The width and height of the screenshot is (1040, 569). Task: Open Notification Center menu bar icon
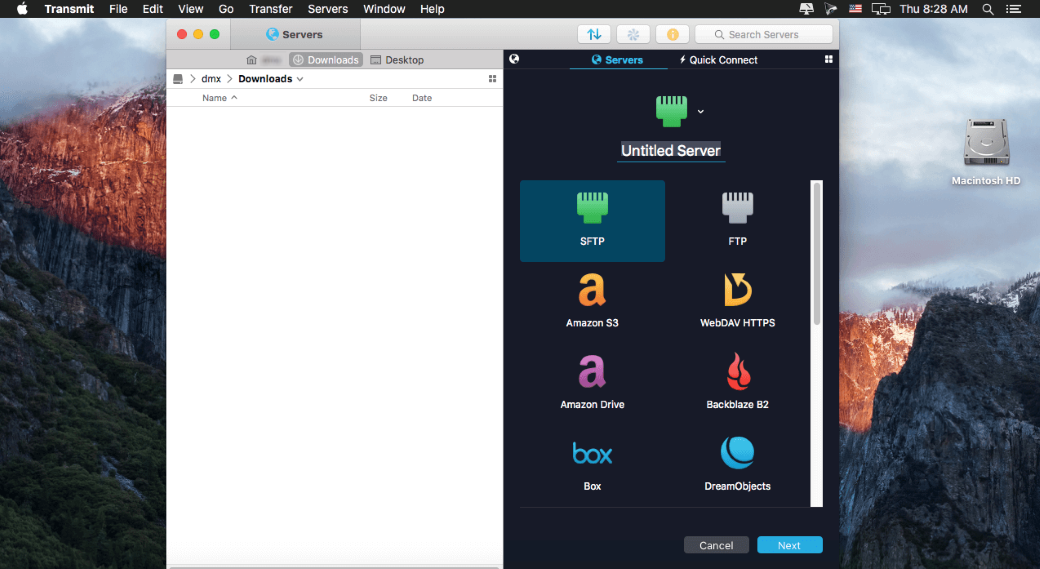(1013, 9)
